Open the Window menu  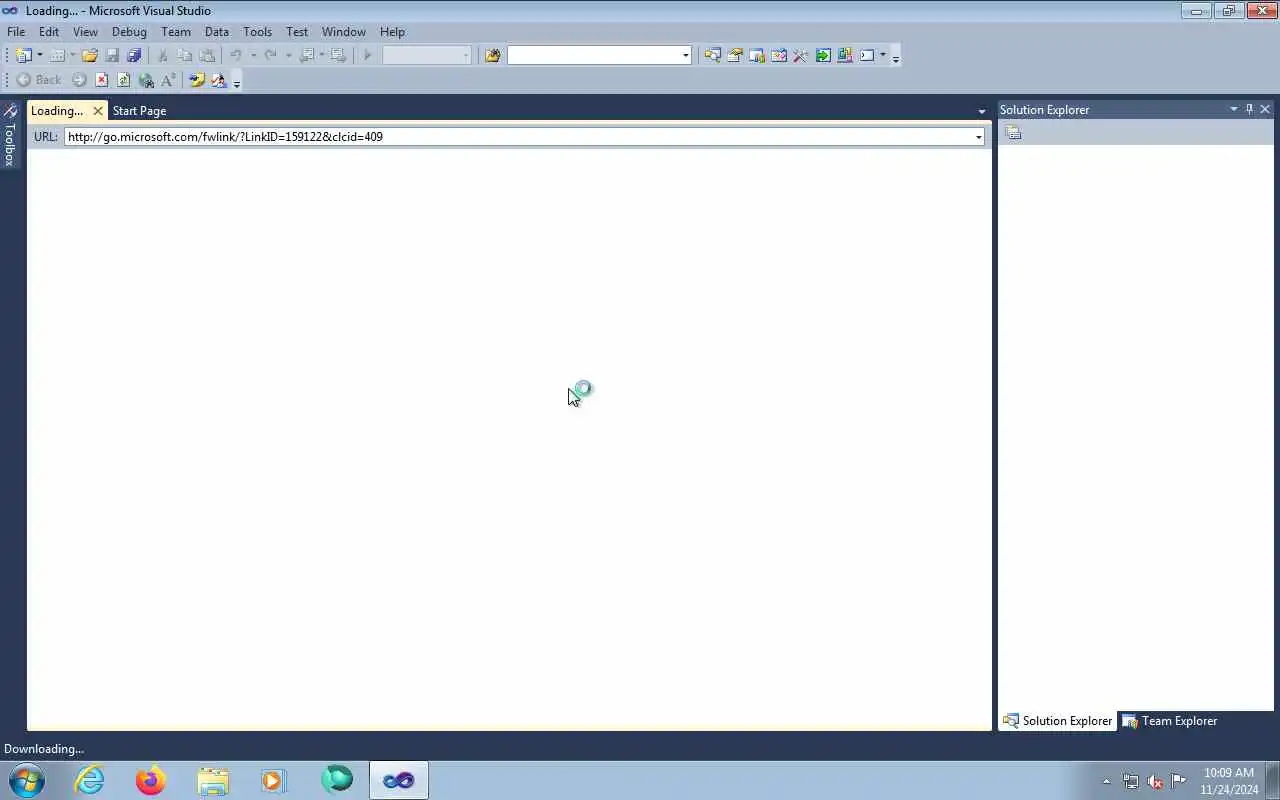click(x=343, y=32)
